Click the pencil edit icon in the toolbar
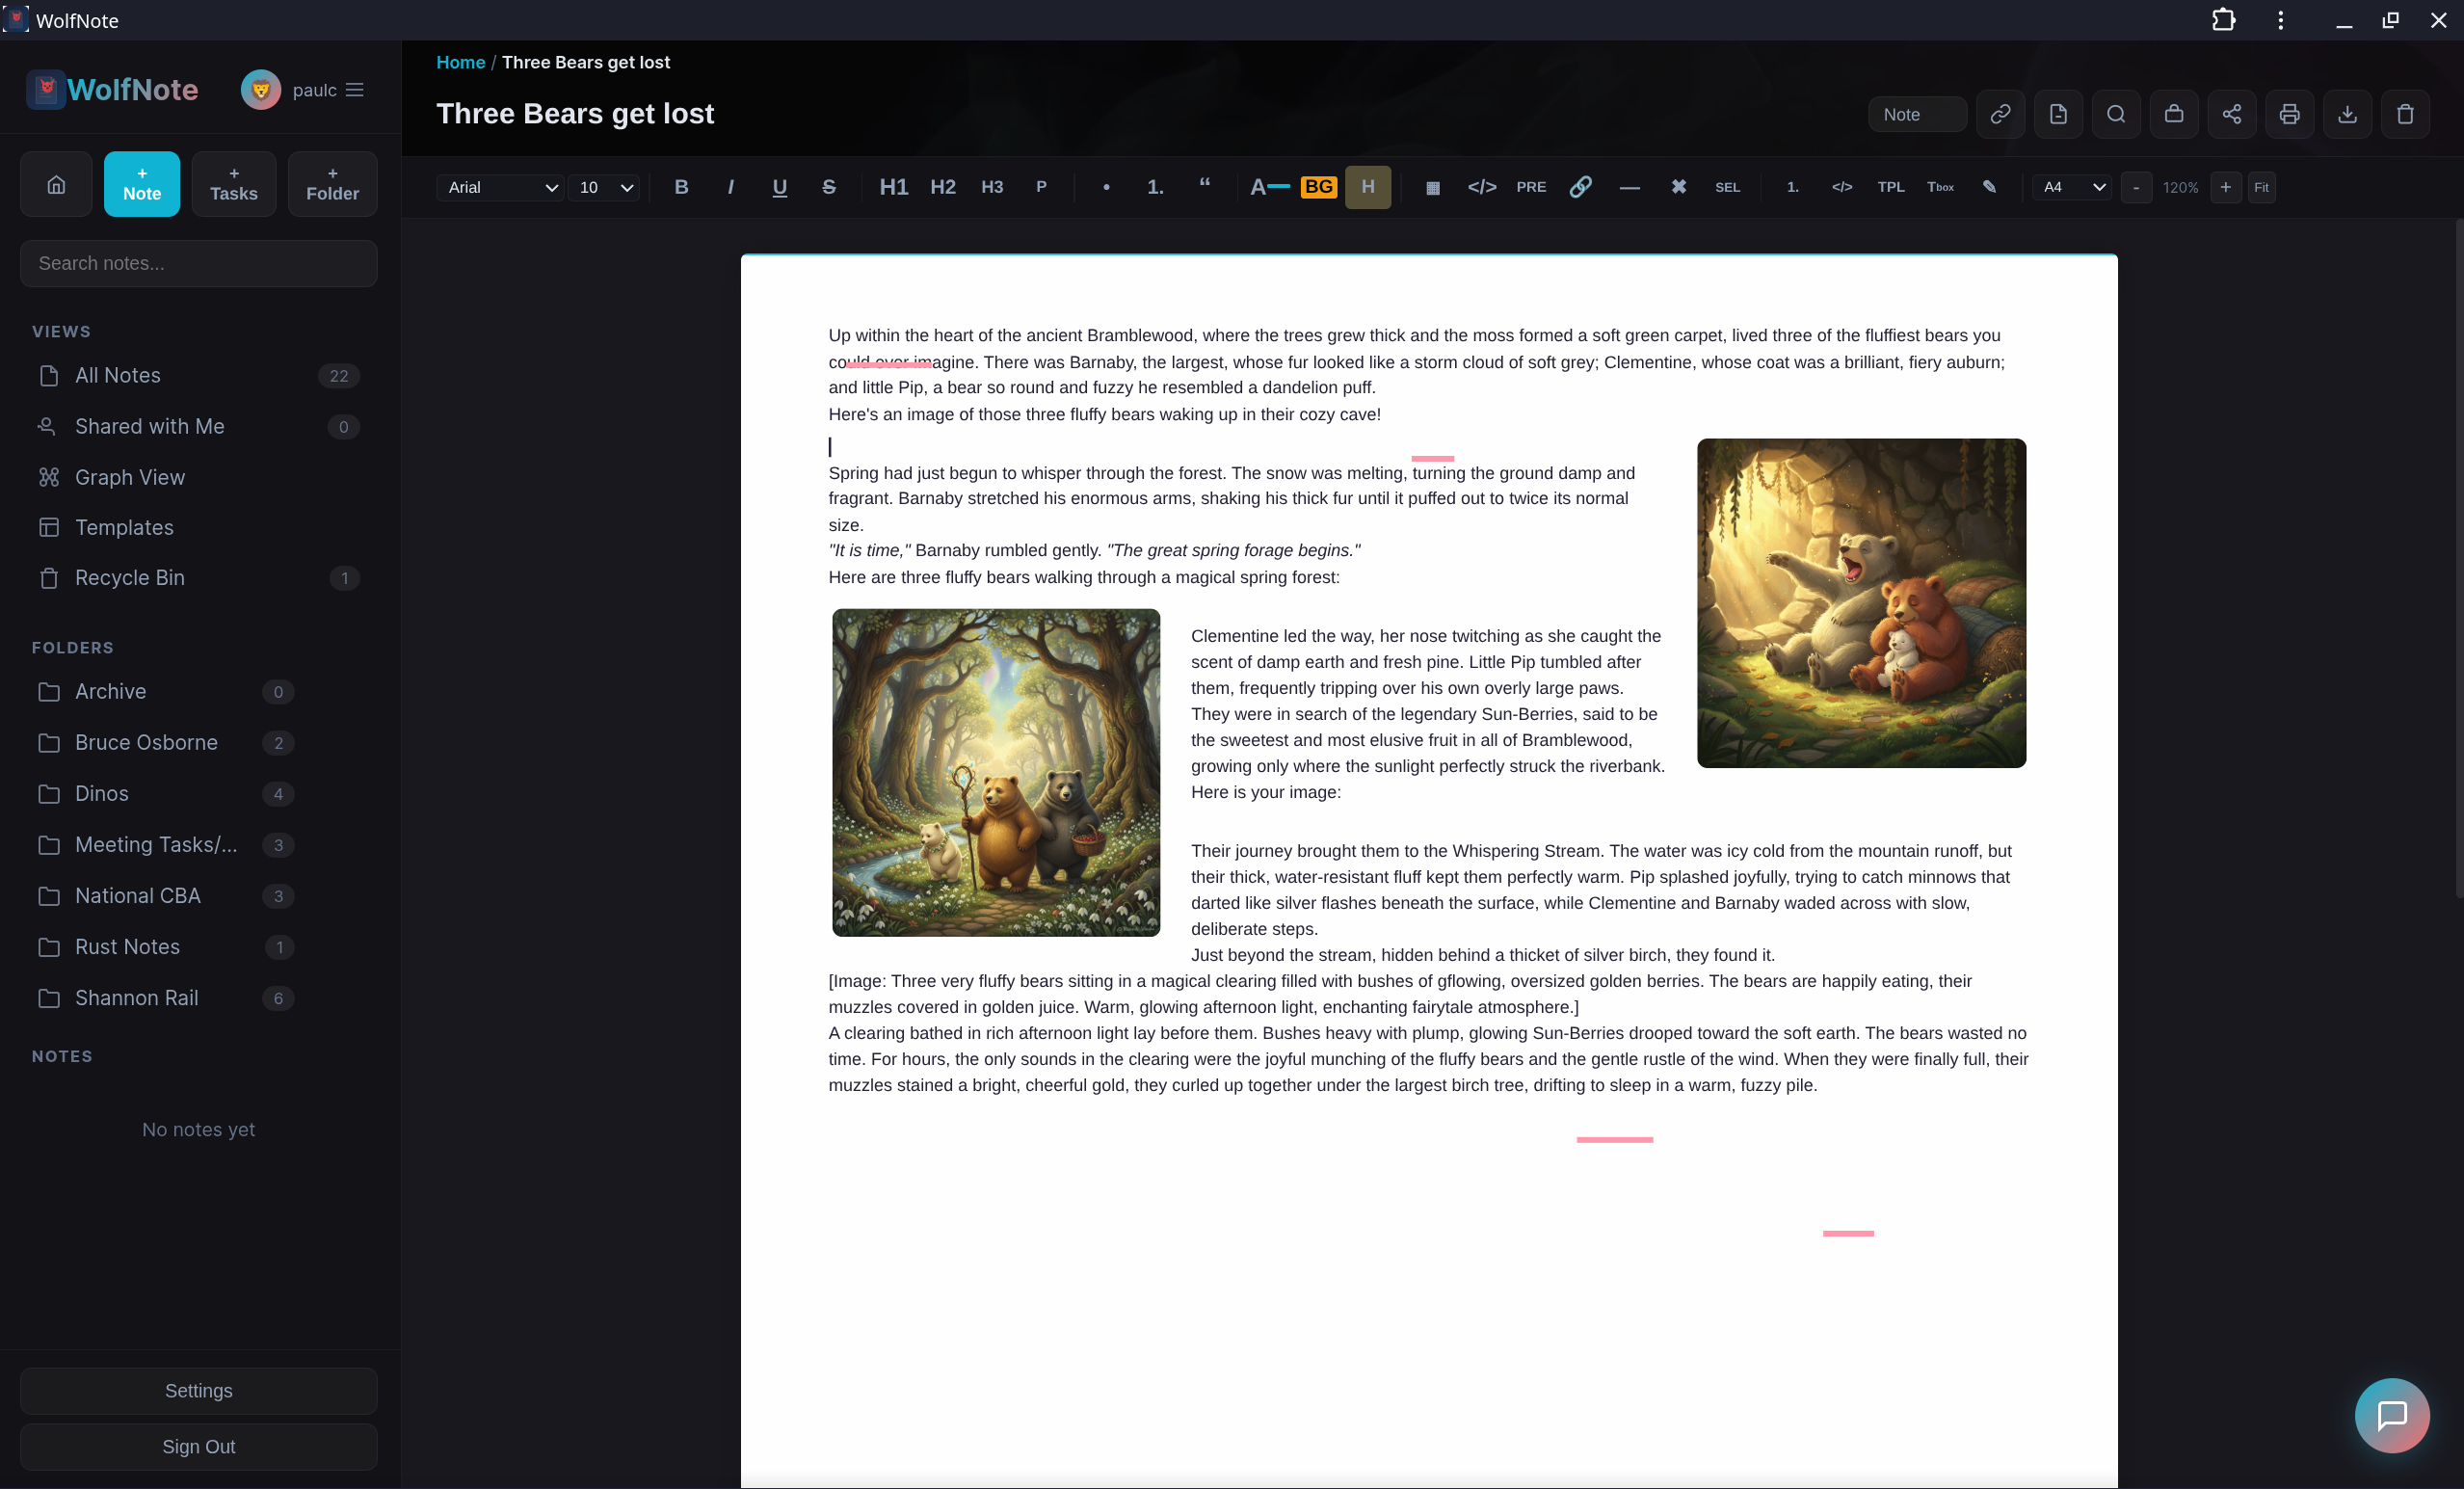The image size is (2464, 1489). (x=1989, y=187)
